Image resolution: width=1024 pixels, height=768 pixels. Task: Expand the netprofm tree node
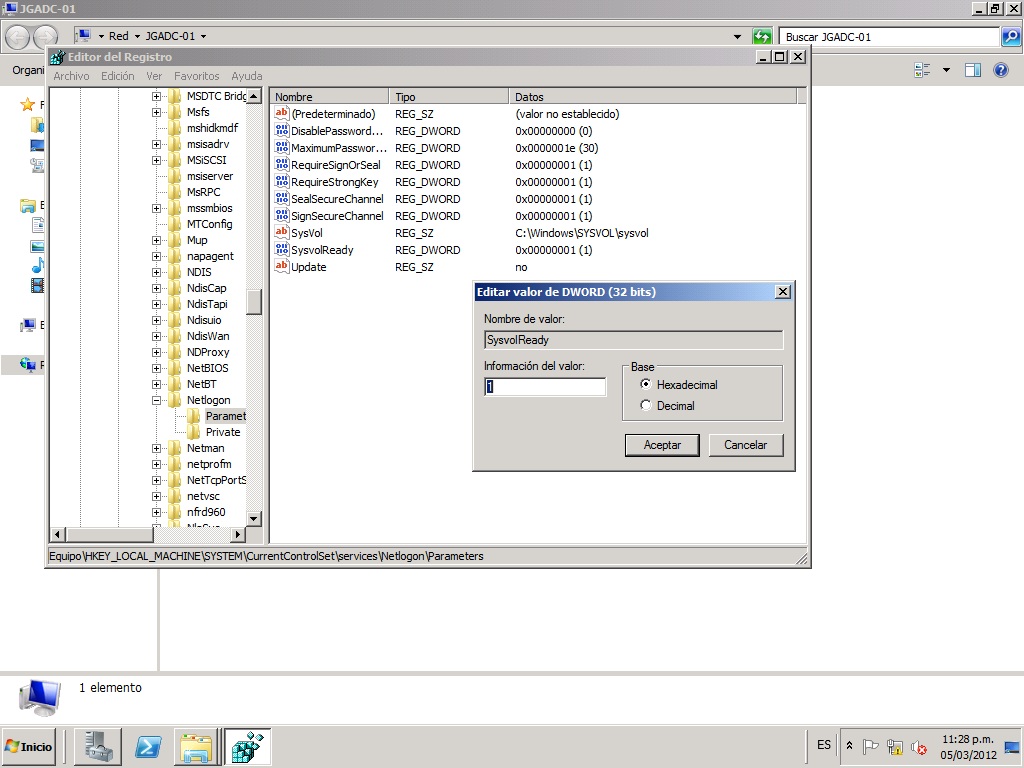(156, 464)
